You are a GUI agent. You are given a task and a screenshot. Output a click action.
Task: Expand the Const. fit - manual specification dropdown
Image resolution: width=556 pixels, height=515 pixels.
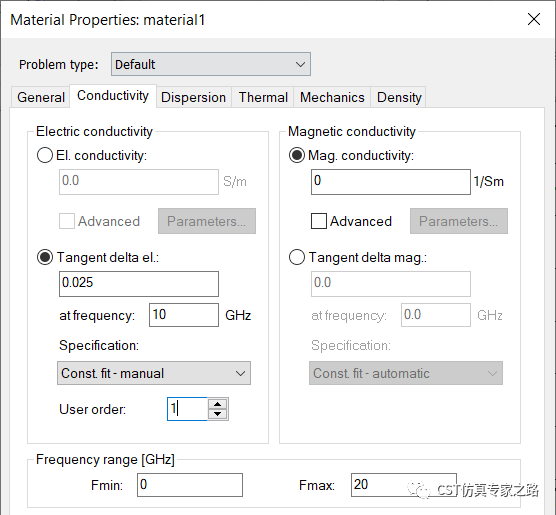154,373
